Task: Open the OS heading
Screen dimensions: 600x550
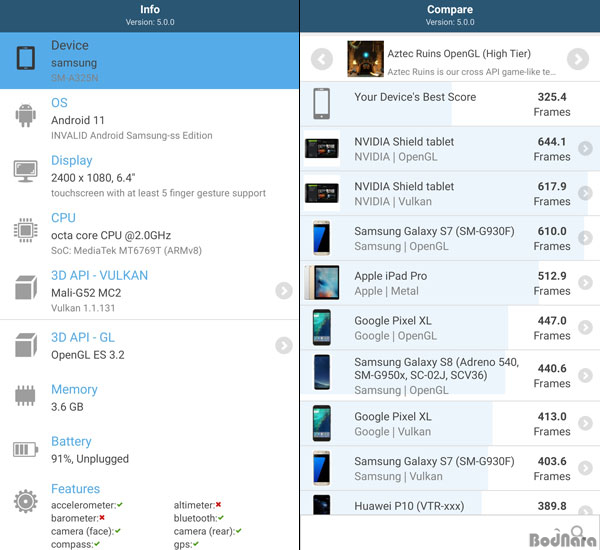Action: (59, 103)
